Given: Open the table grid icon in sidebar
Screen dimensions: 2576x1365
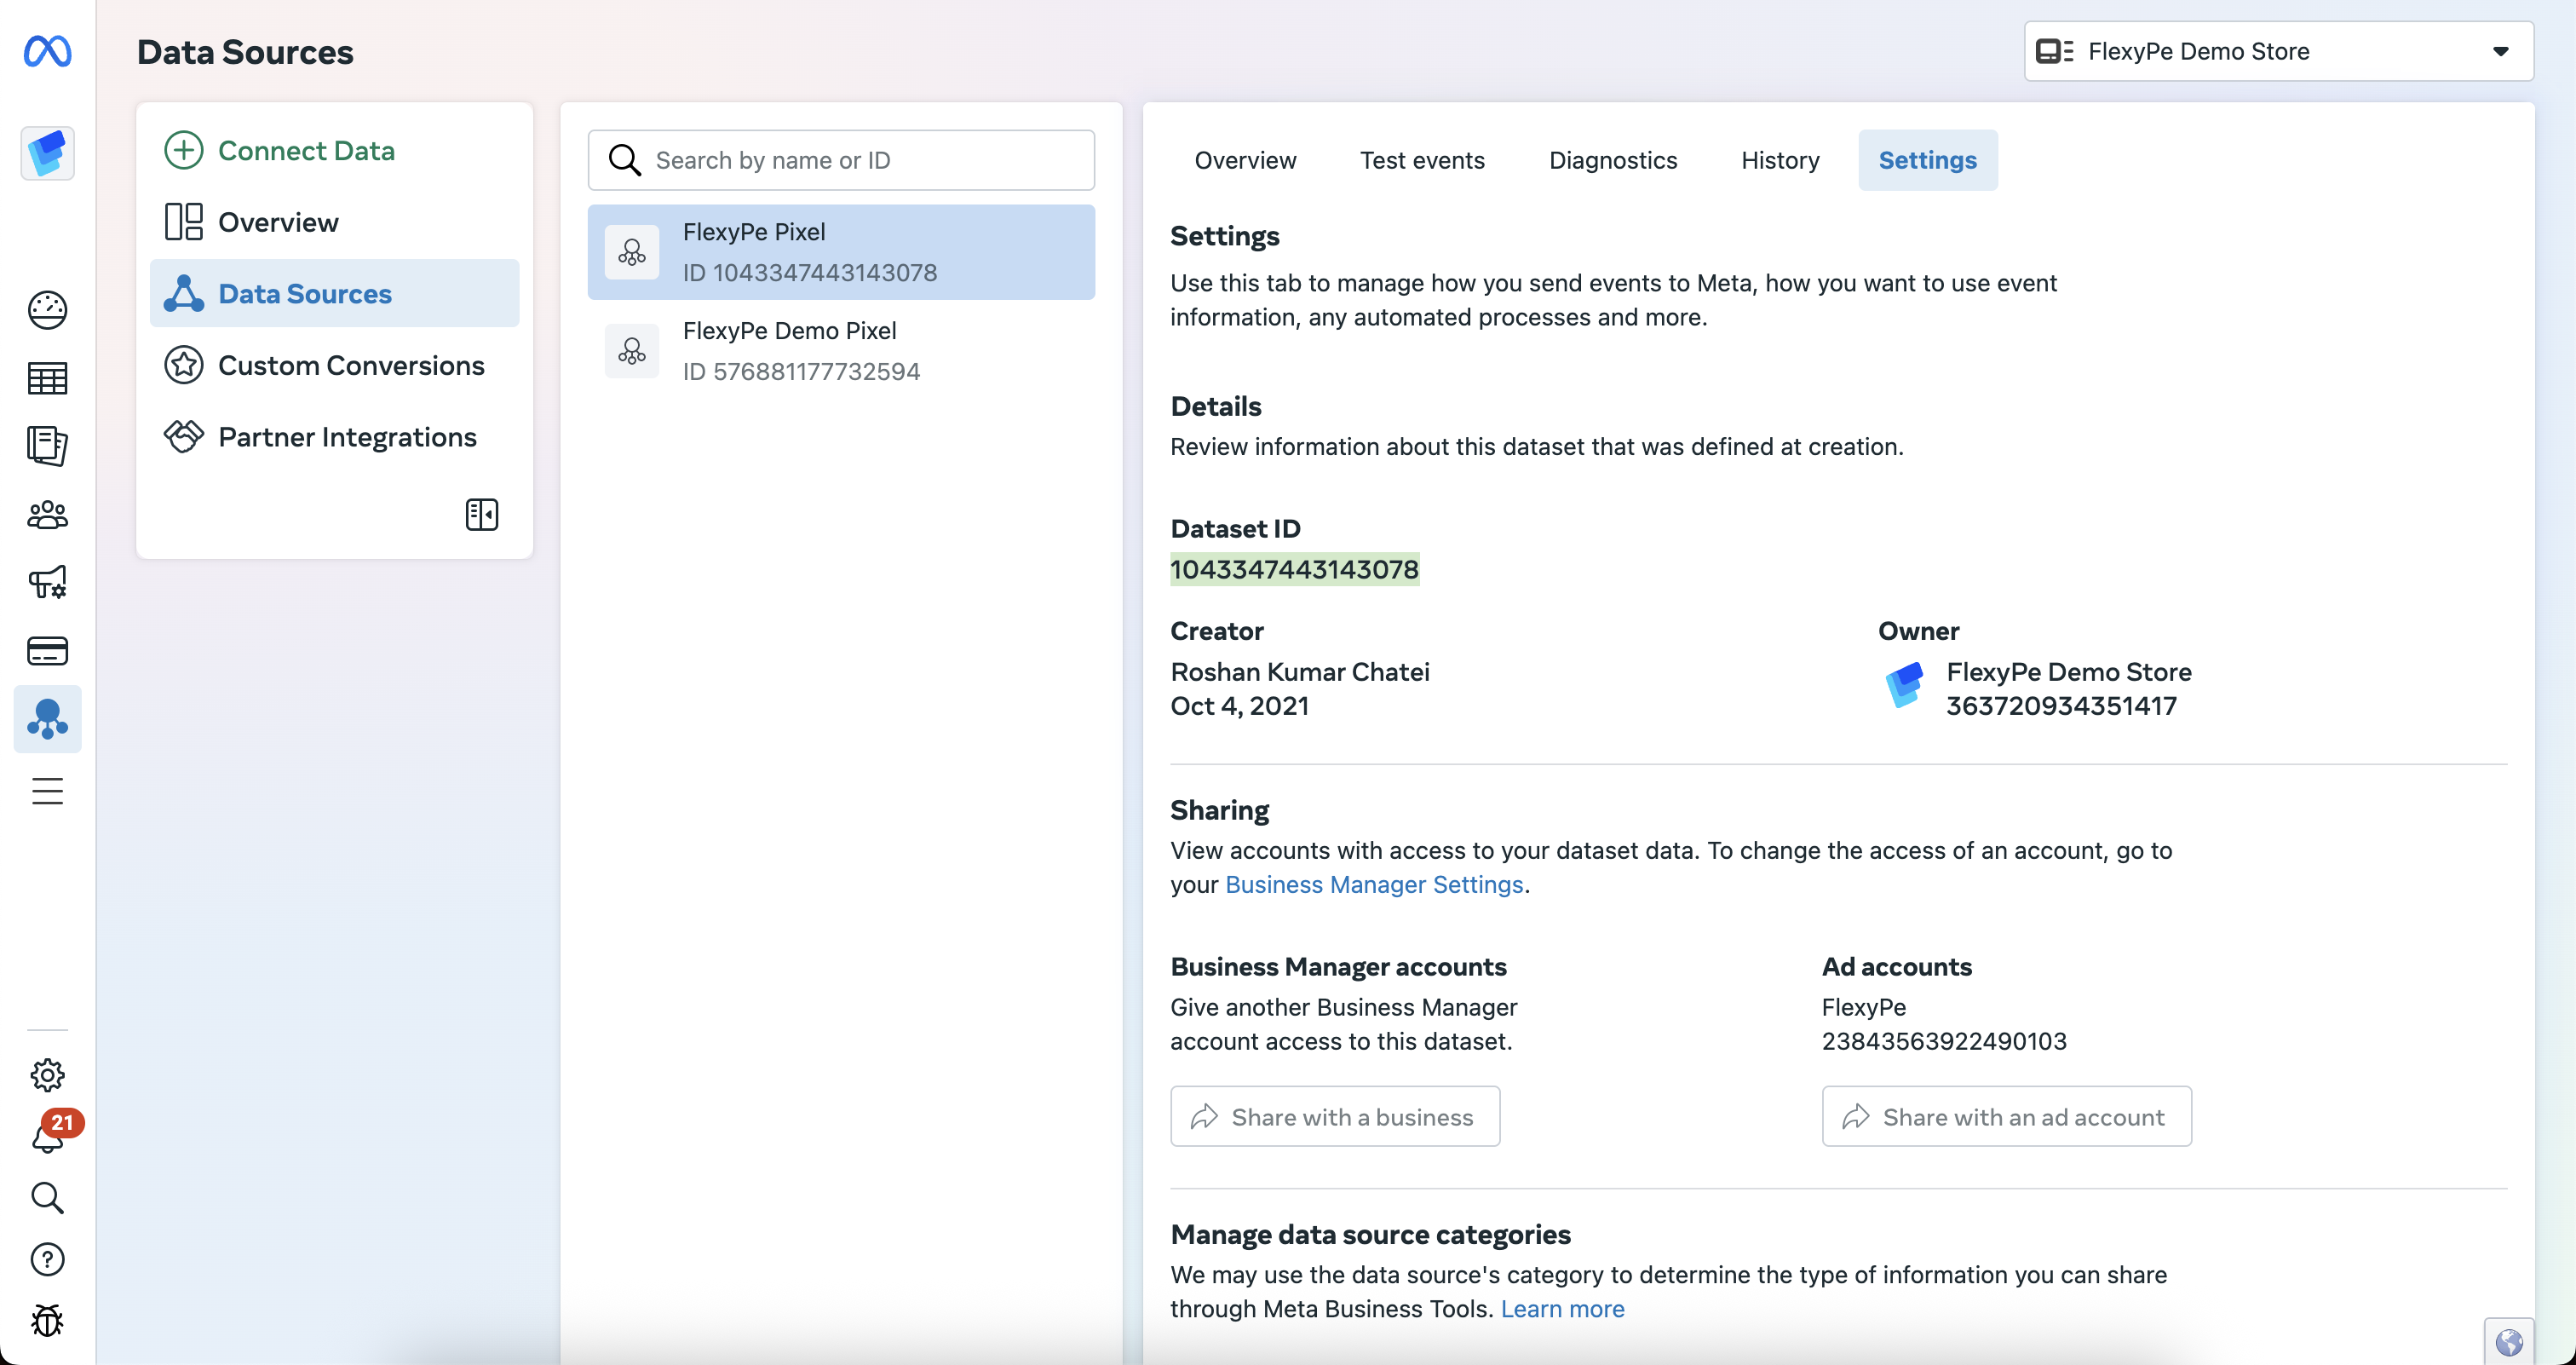Looking at the screenshot, I should pyautogui.click(x=47, y=378).
